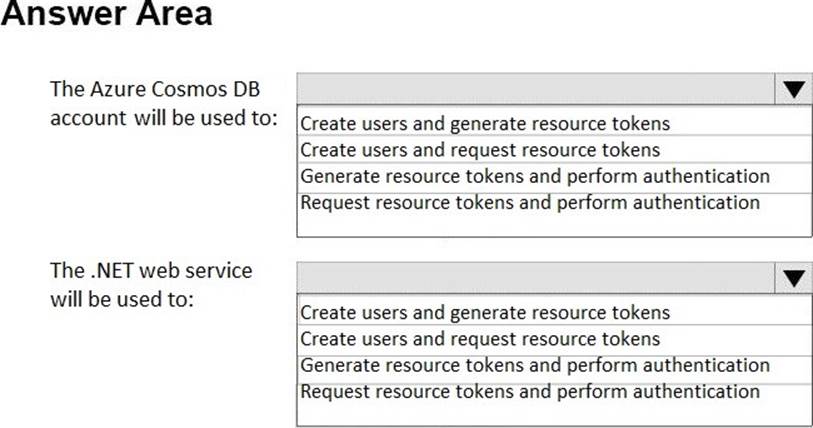Screen dimensions: 813x428
Task: Pick .NET option 'Generate resource tokens and perform authentication'
Action: point(535,364)
